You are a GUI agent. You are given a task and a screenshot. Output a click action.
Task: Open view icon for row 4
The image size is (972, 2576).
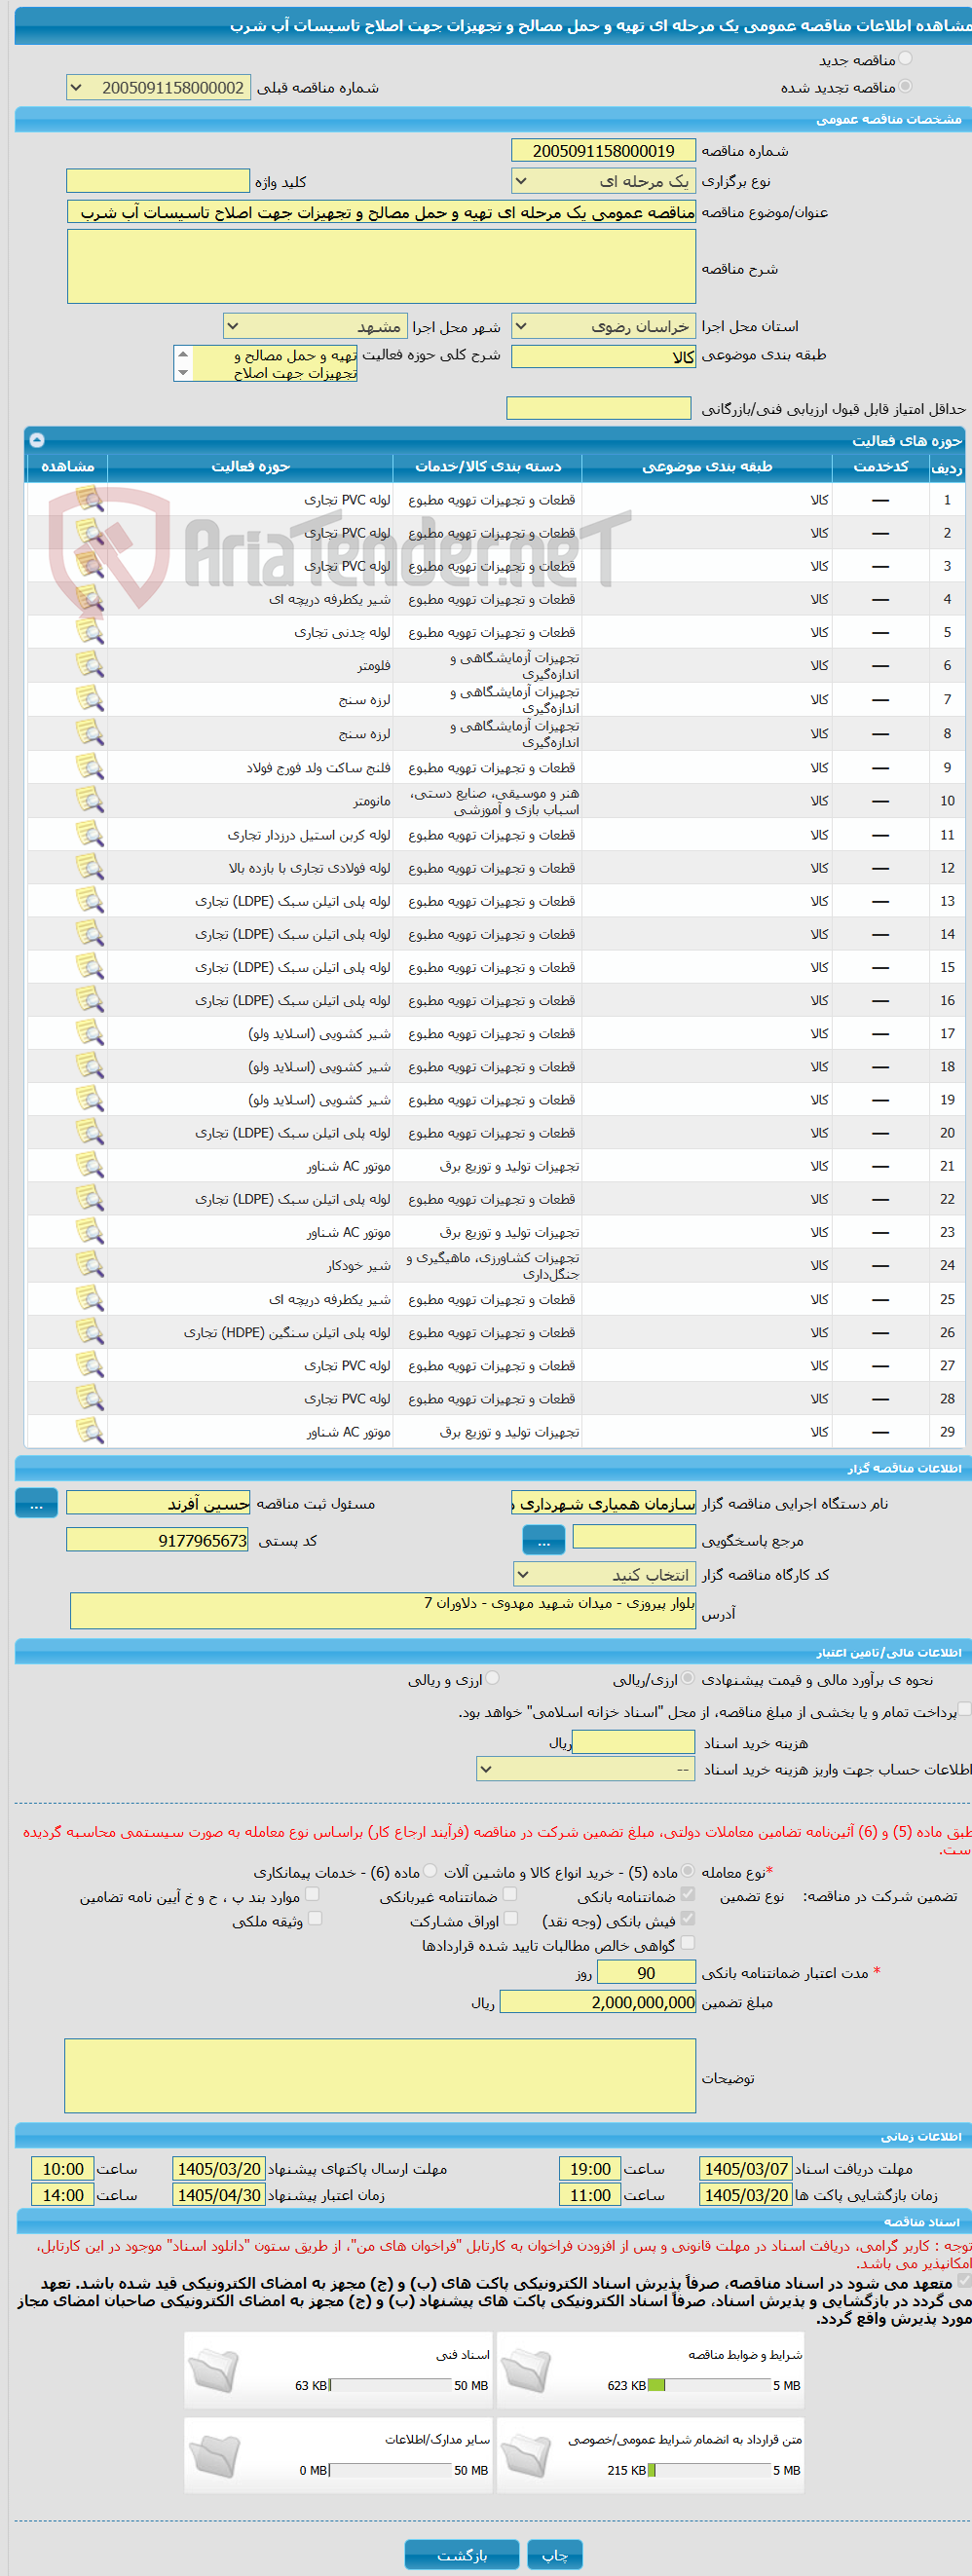coord(90,598)
